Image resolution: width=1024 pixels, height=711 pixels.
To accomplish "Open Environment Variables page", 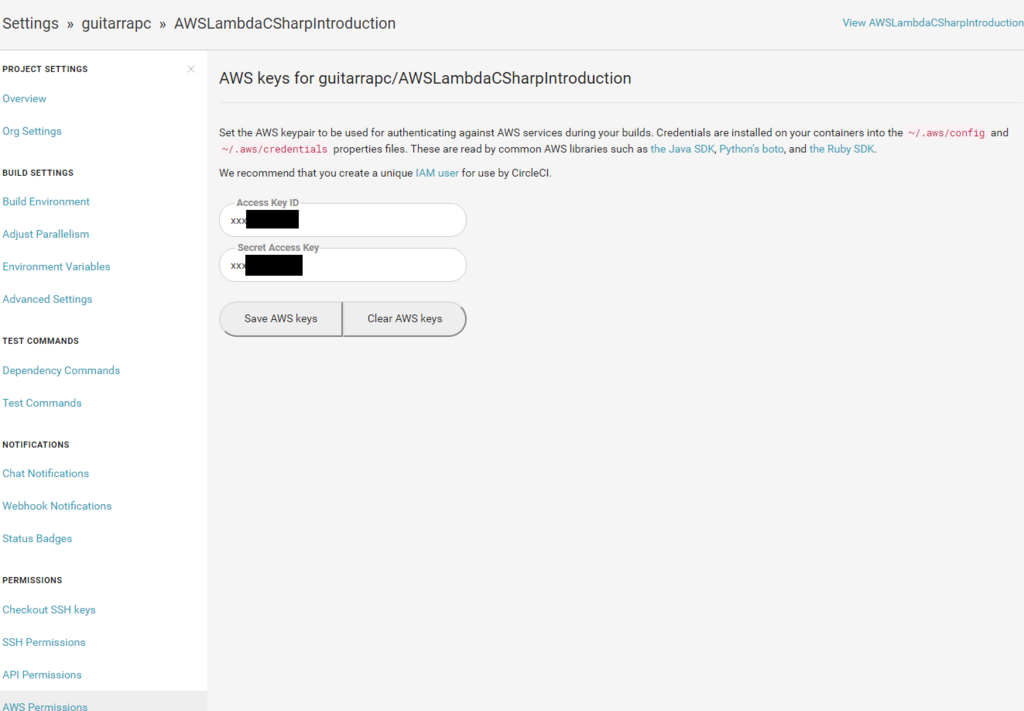I will 56,266.
